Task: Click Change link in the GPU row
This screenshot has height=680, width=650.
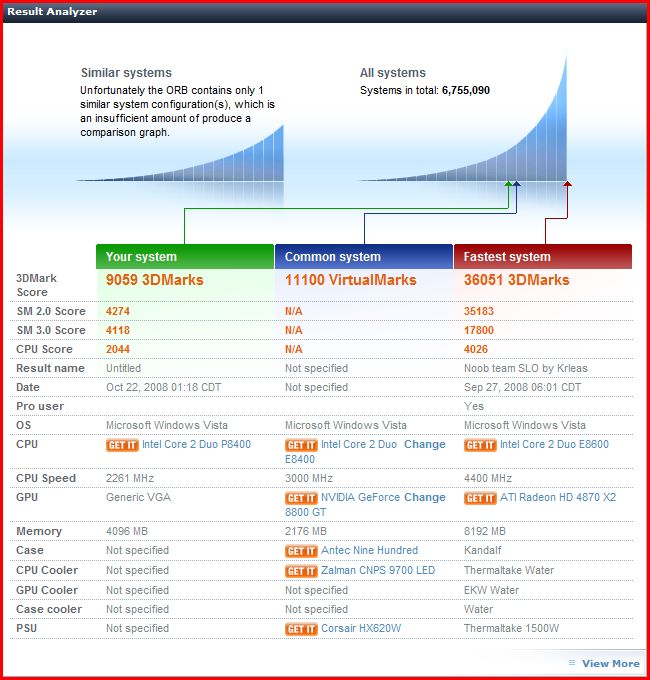Action: point(425,497)
